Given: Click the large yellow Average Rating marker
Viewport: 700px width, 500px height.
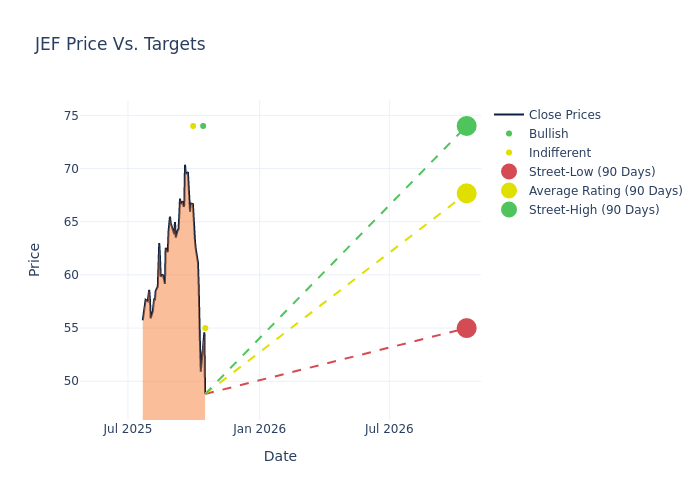Looking at the screenshot, I should [466, 193].
